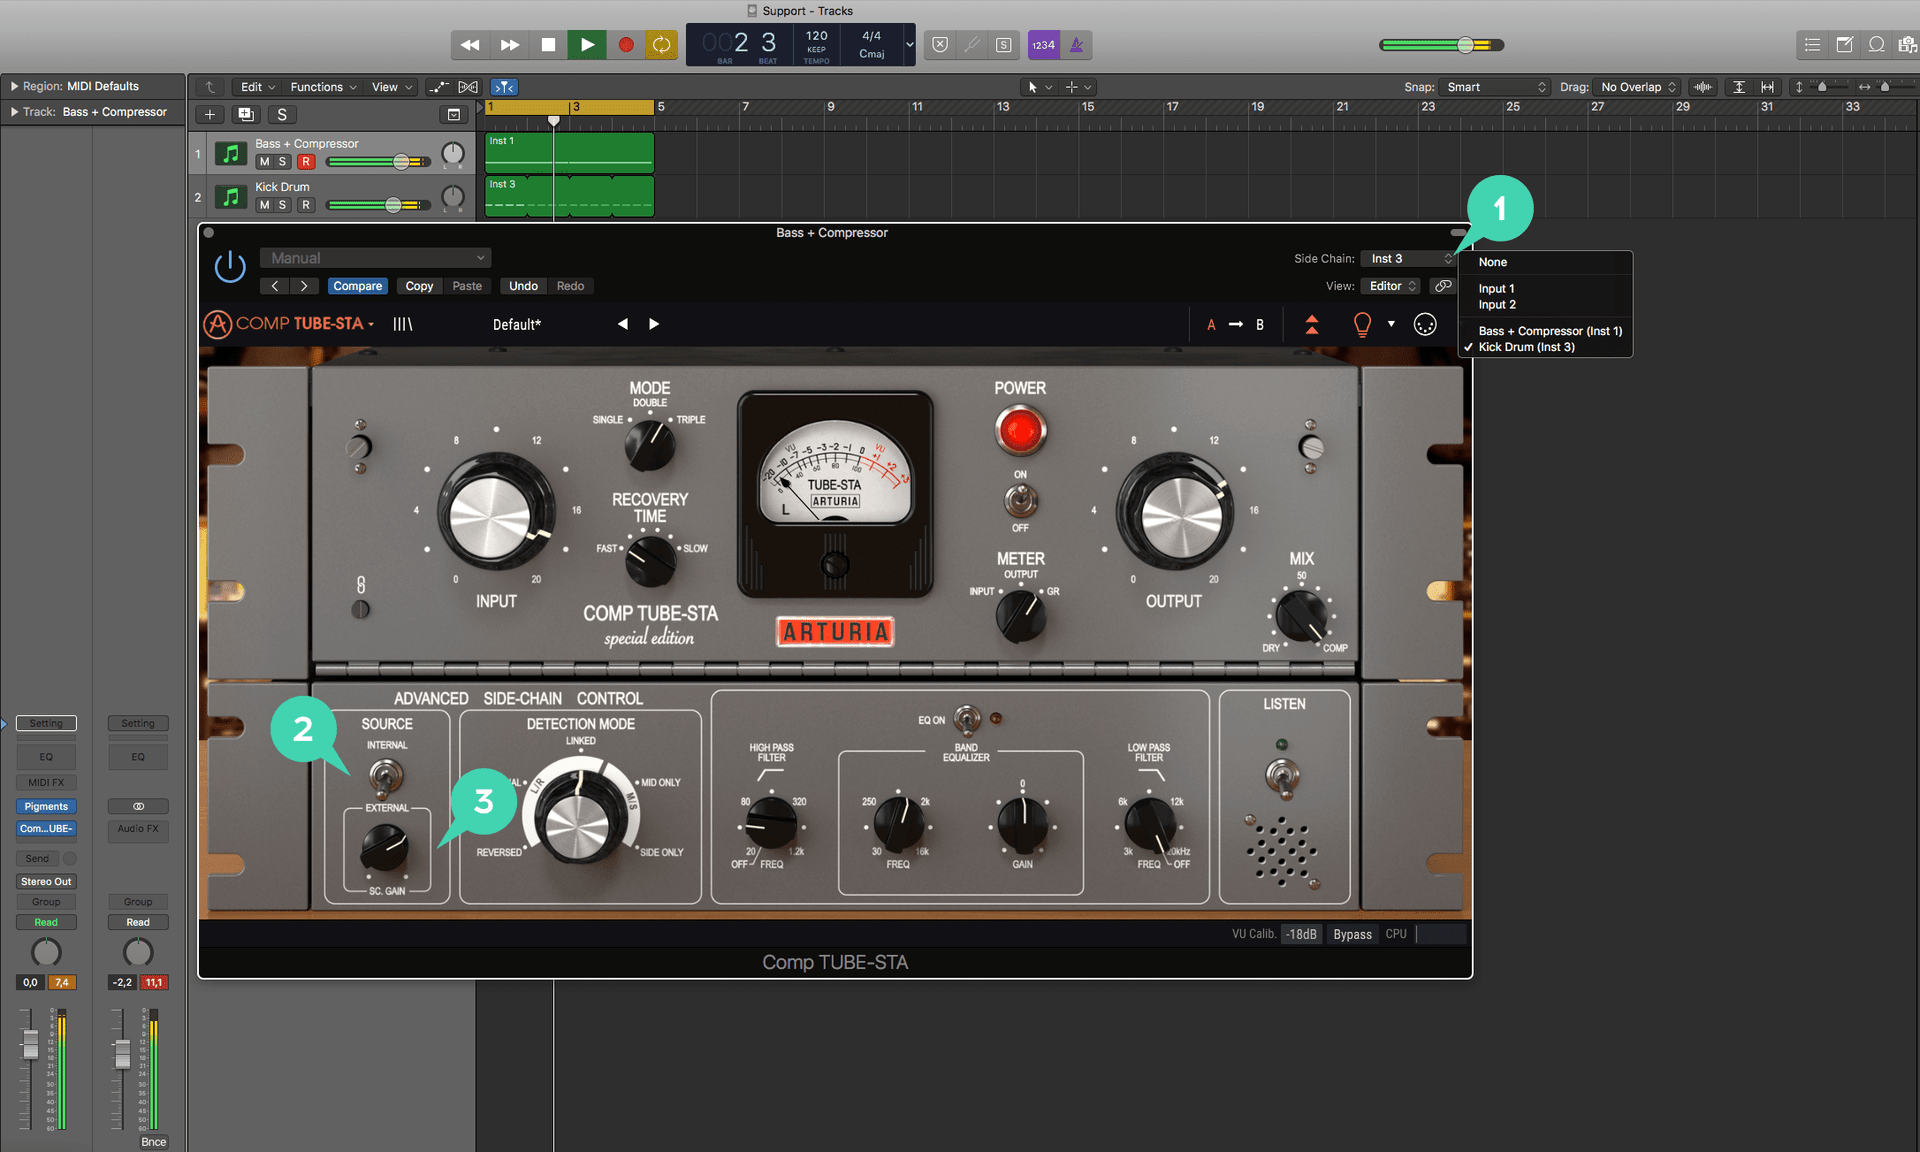1920x1152 pixels.
Task: Click the Undo button in plug-in header
Action: 523,286
